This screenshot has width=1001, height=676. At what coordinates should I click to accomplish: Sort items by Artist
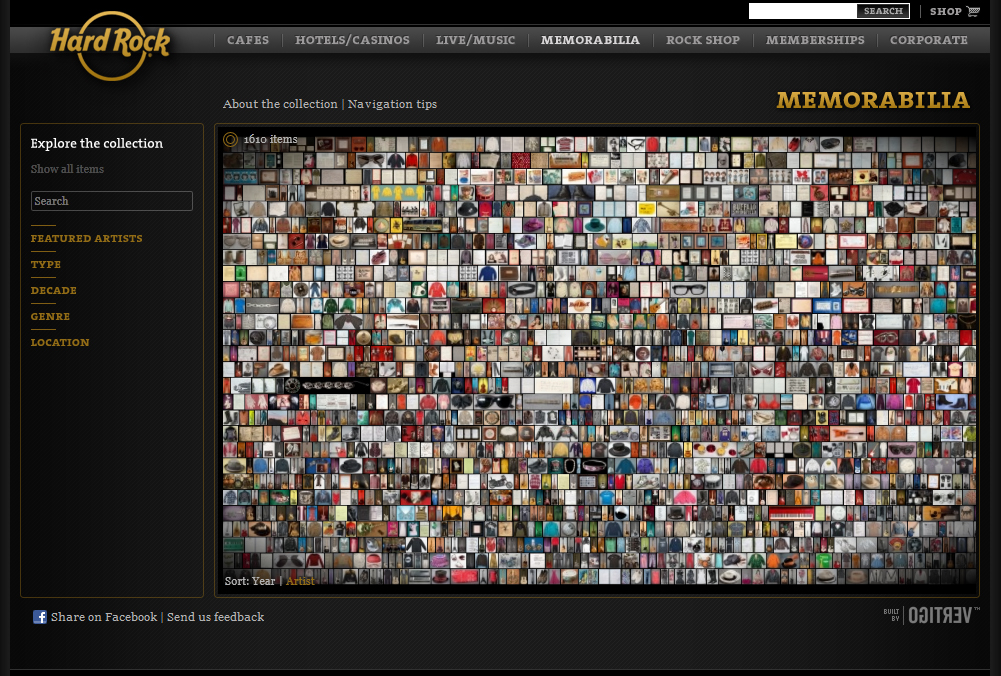coord(300,581)
